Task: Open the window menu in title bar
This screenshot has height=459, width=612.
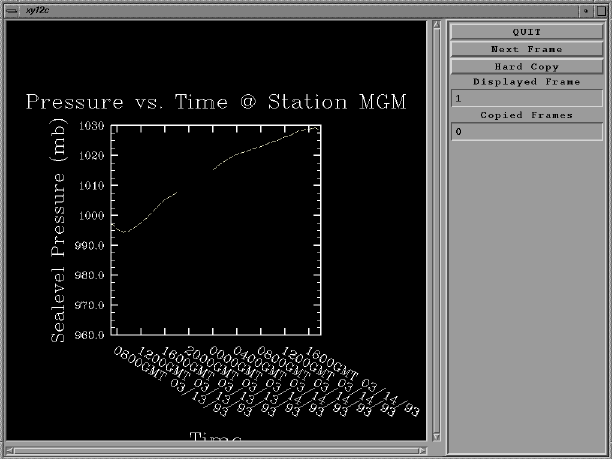Action: [9, 9]
